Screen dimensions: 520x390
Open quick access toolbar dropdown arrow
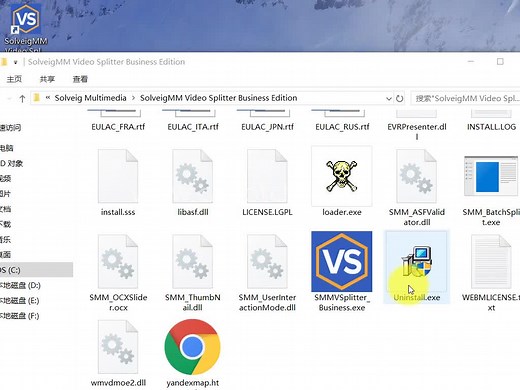[x=15, y=62]
